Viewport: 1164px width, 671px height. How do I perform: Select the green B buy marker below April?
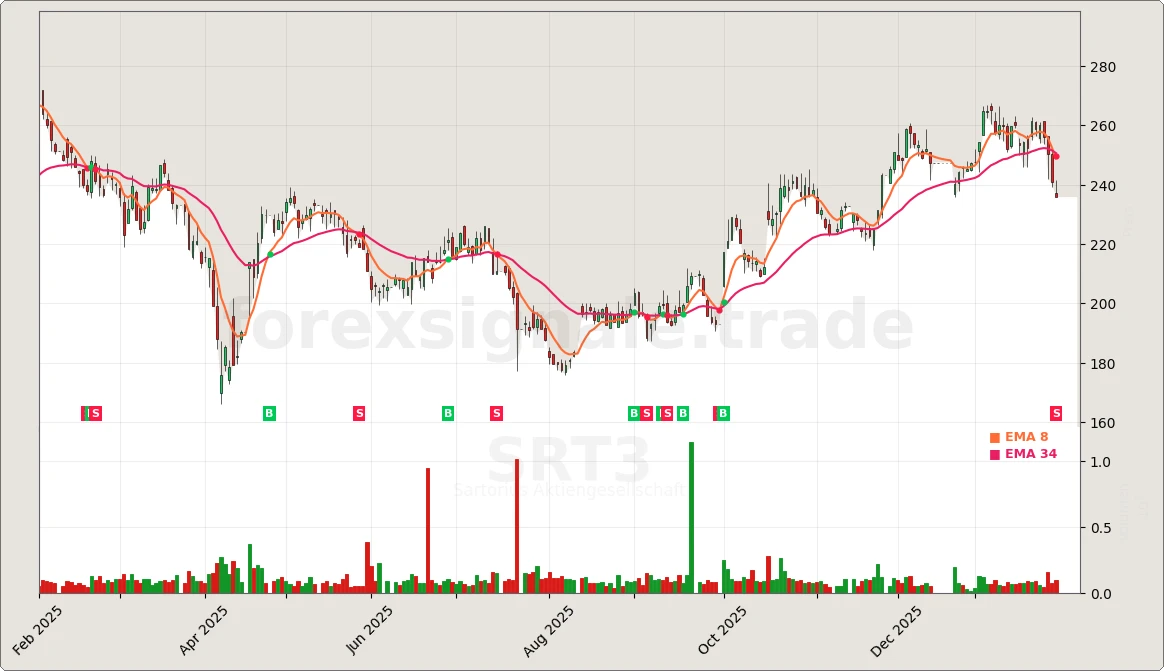pos(268,412)
